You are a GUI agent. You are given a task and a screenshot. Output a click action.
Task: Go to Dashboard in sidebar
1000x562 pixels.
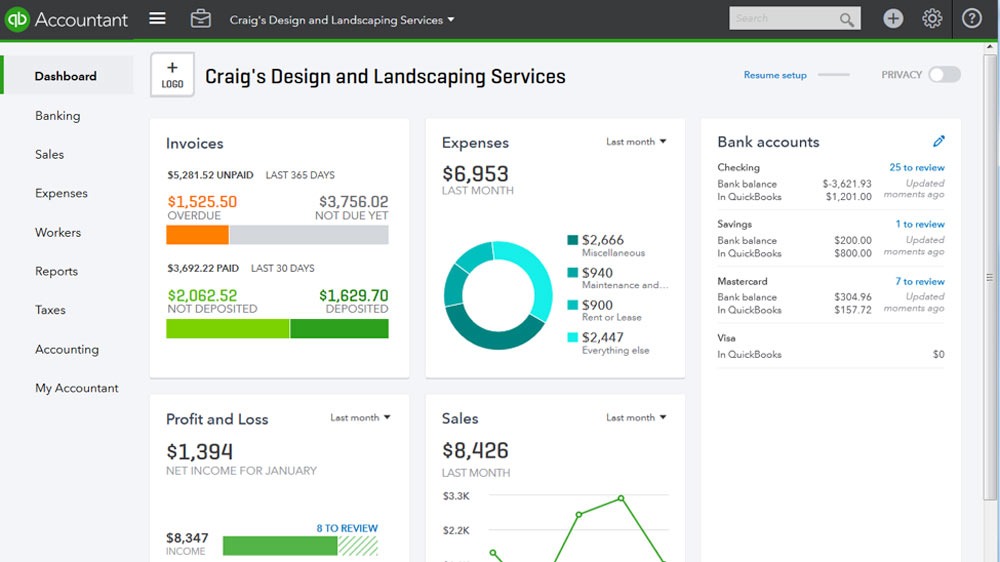tap(66, 76)
